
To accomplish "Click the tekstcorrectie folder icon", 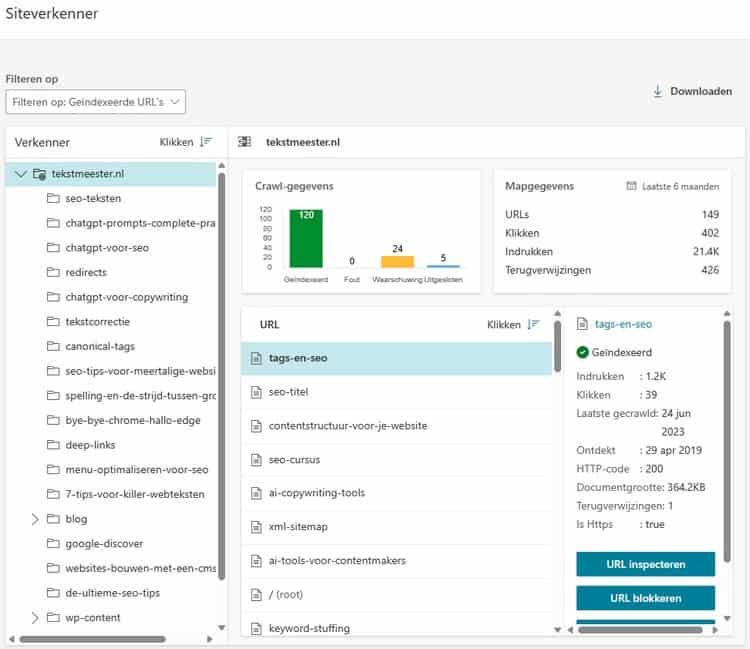I will (53, 321).
